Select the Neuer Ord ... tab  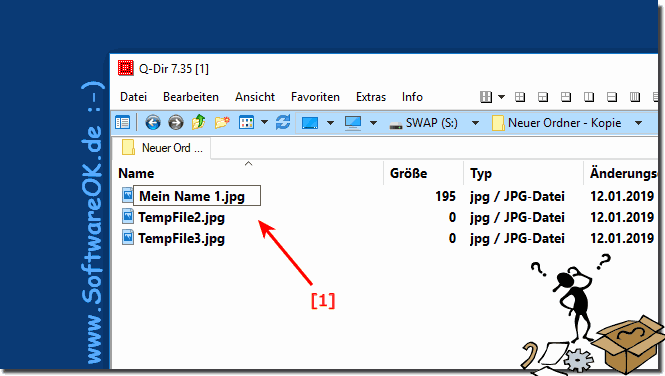pyautogui.click(x=162, y=148)
